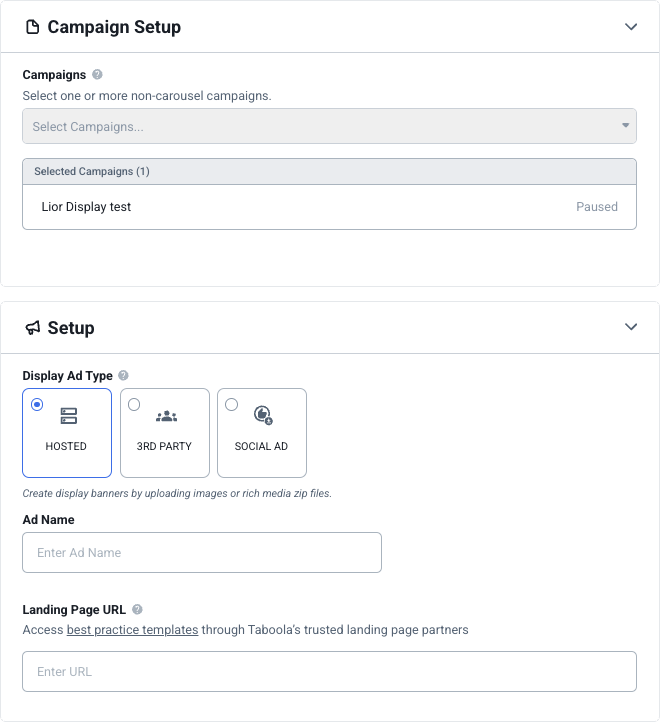This screenshot has width=660, height=723.
Task: Click the Setup megaphone icon
Action: click(x=33, y=328)
